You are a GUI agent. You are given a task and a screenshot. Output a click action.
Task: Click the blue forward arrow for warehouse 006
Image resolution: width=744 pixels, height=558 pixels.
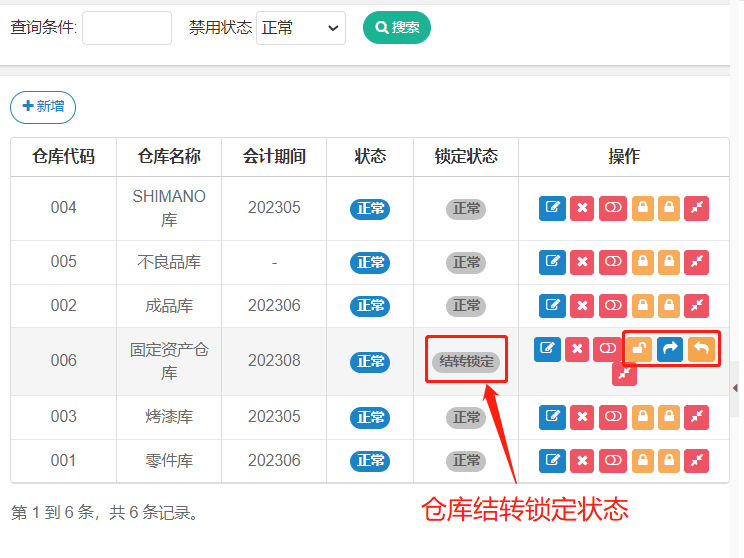tap(670, 348)
